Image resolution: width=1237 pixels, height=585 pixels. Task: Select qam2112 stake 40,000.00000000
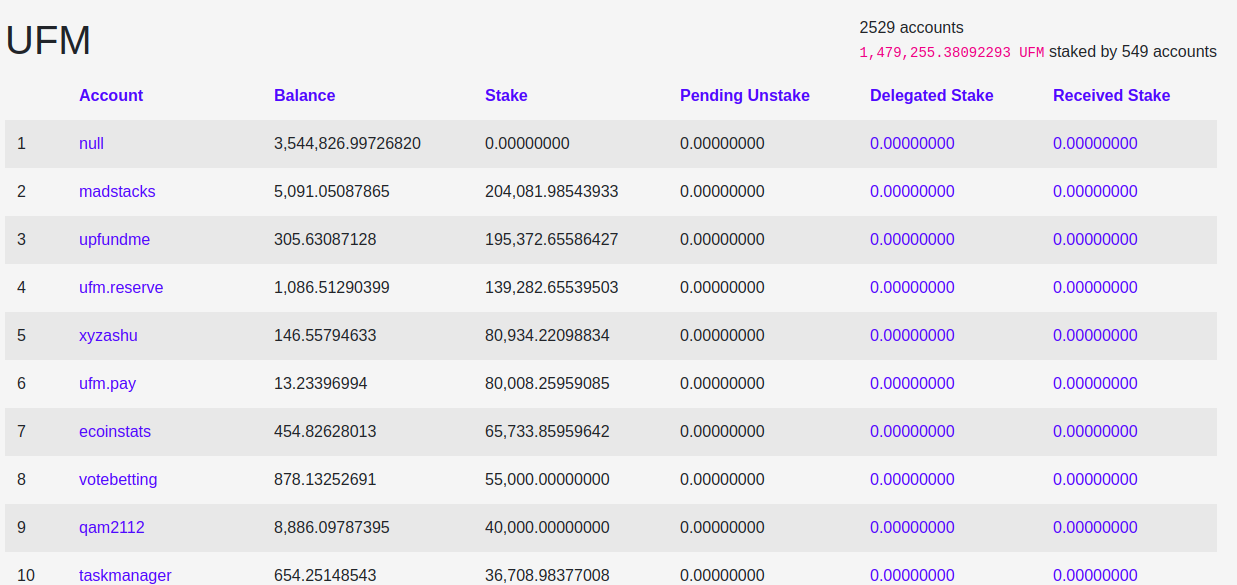(547, 528)
